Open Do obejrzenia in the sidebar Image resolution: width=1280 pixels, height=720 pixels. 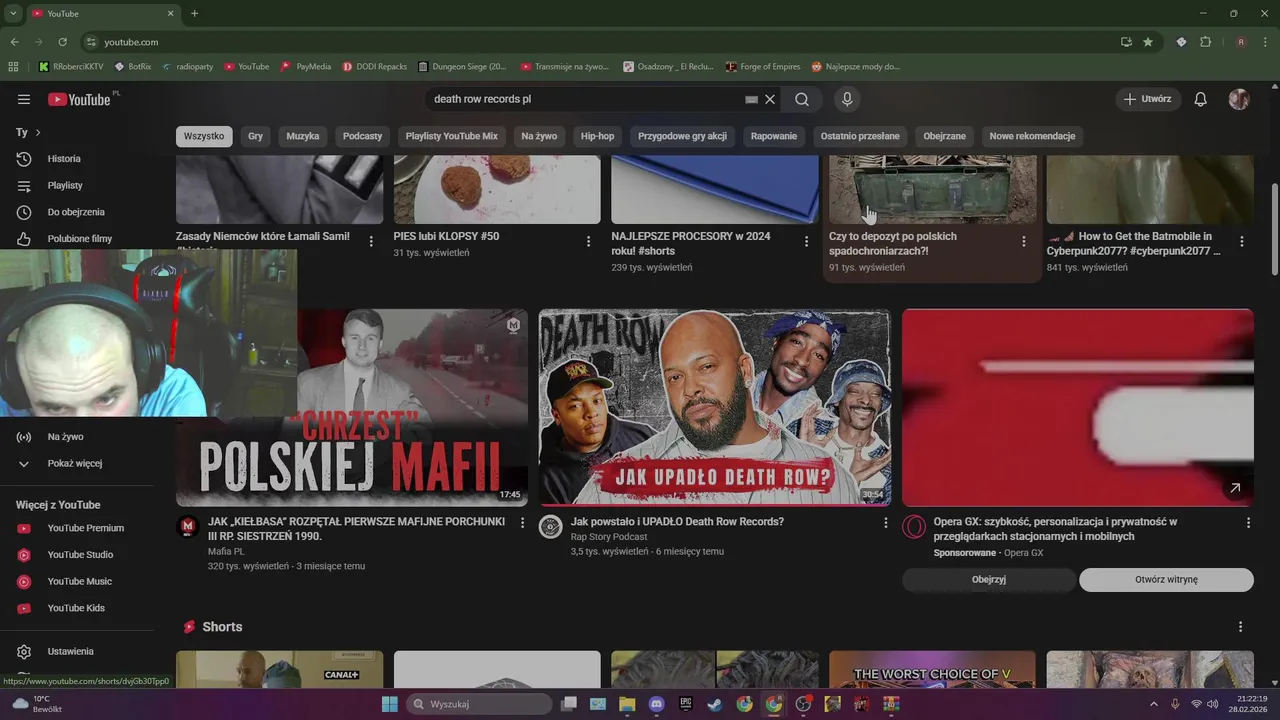pyautogui.click(x=77, y=212)
